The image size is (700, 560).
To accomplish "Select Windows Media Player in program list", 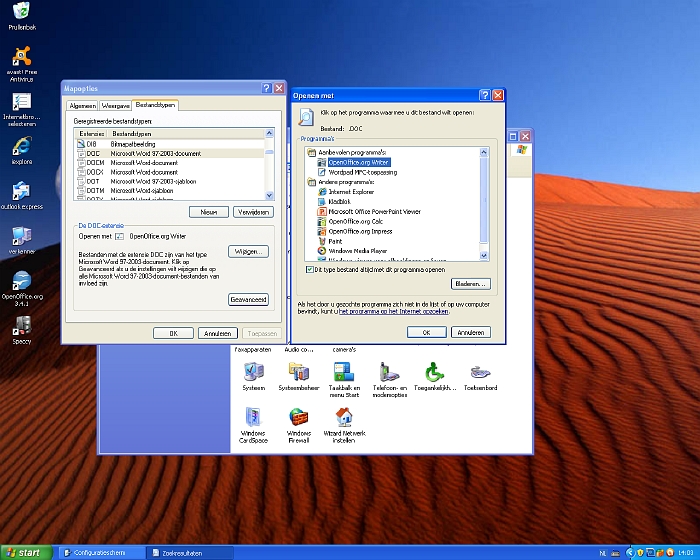I will tap(358, 251).
